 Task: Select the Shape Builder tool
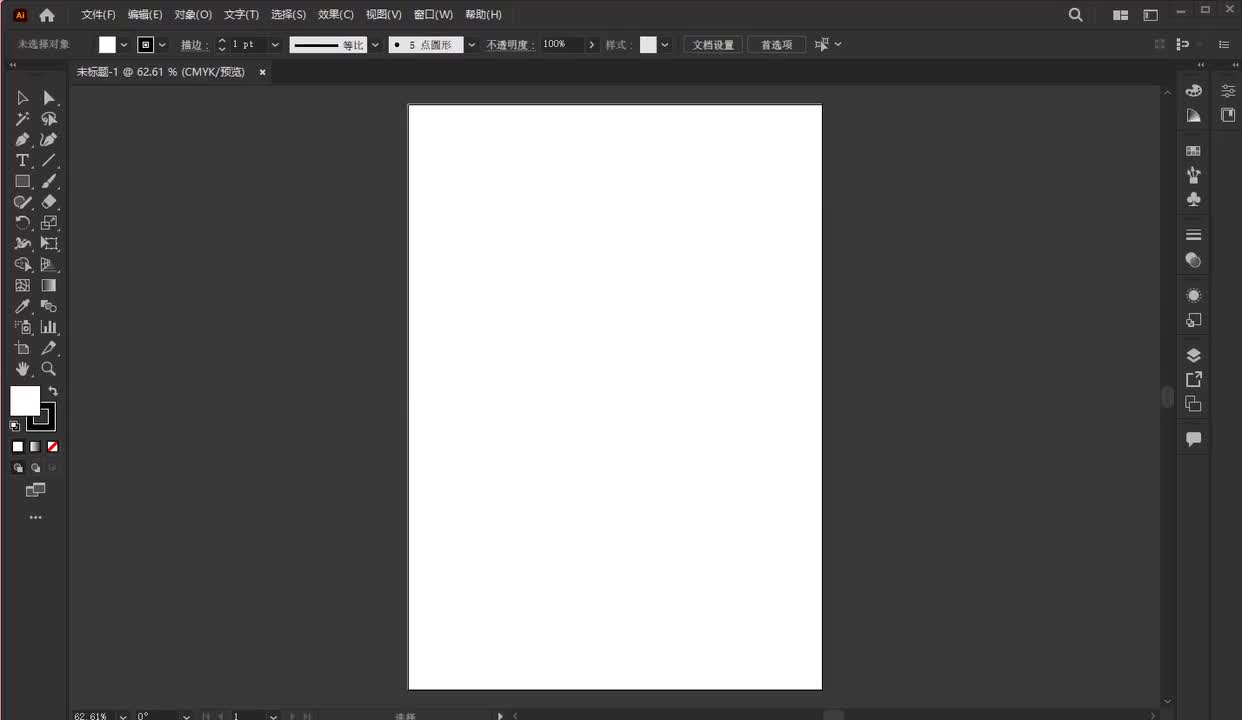click(x=22, y=265)
